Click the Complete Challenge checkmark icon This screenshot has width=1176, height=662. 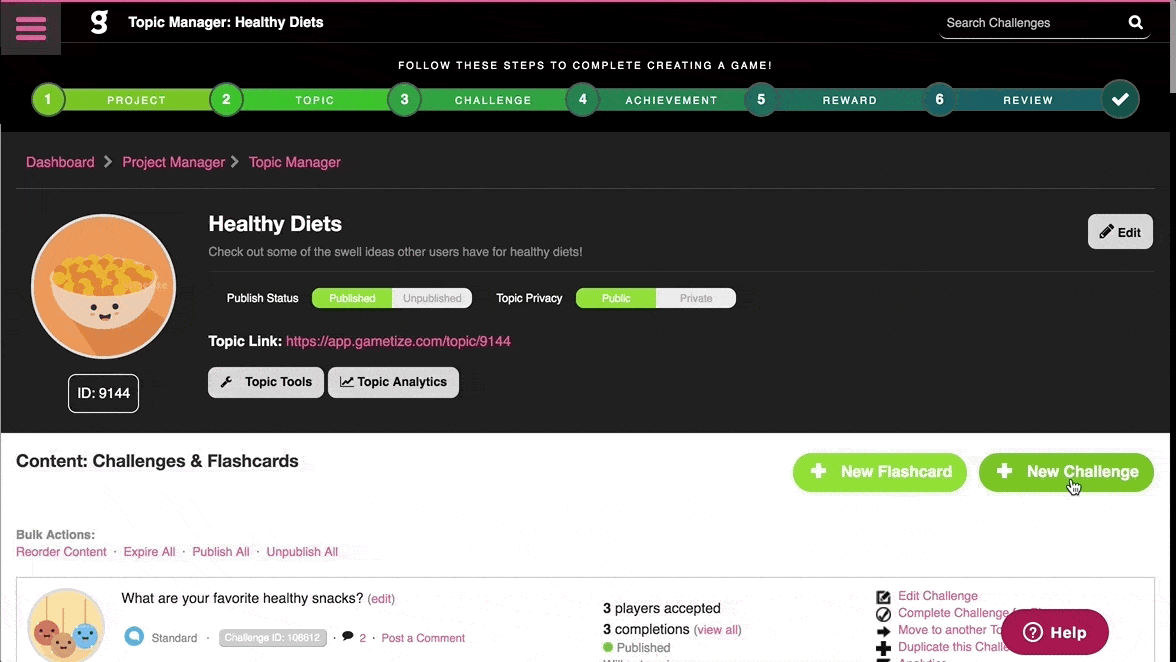884,614
